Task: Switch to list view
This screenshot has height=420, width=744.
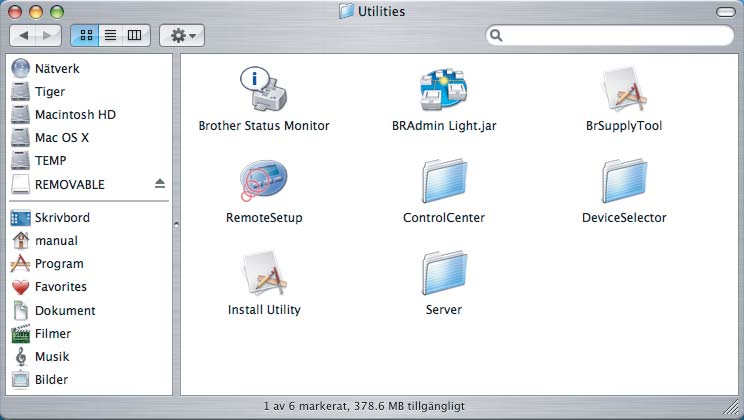Action: [111, 35]
